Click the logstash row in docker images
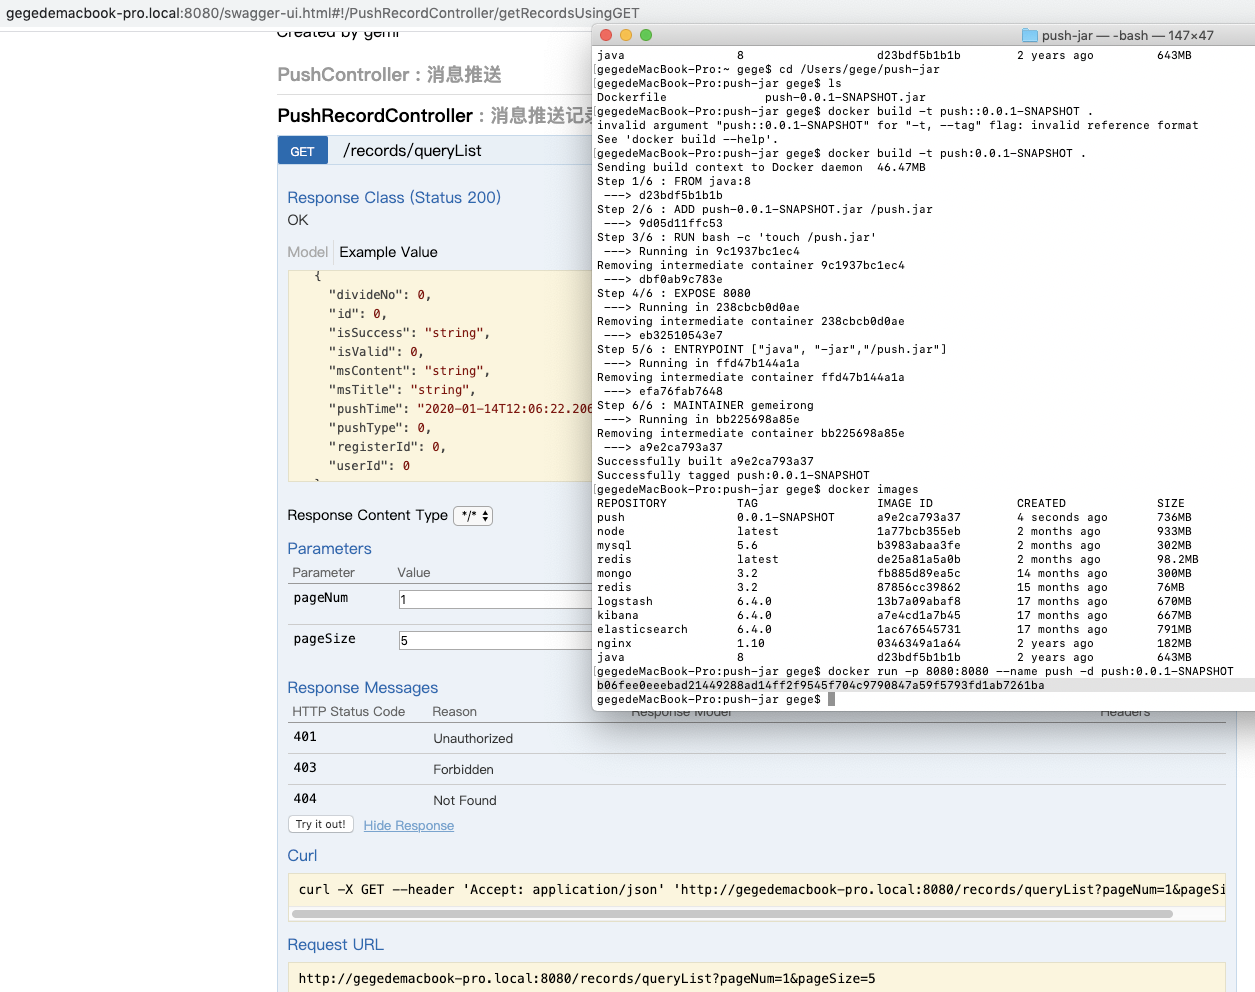Viewport: 1255px width, 992px height. coord(894,601)
